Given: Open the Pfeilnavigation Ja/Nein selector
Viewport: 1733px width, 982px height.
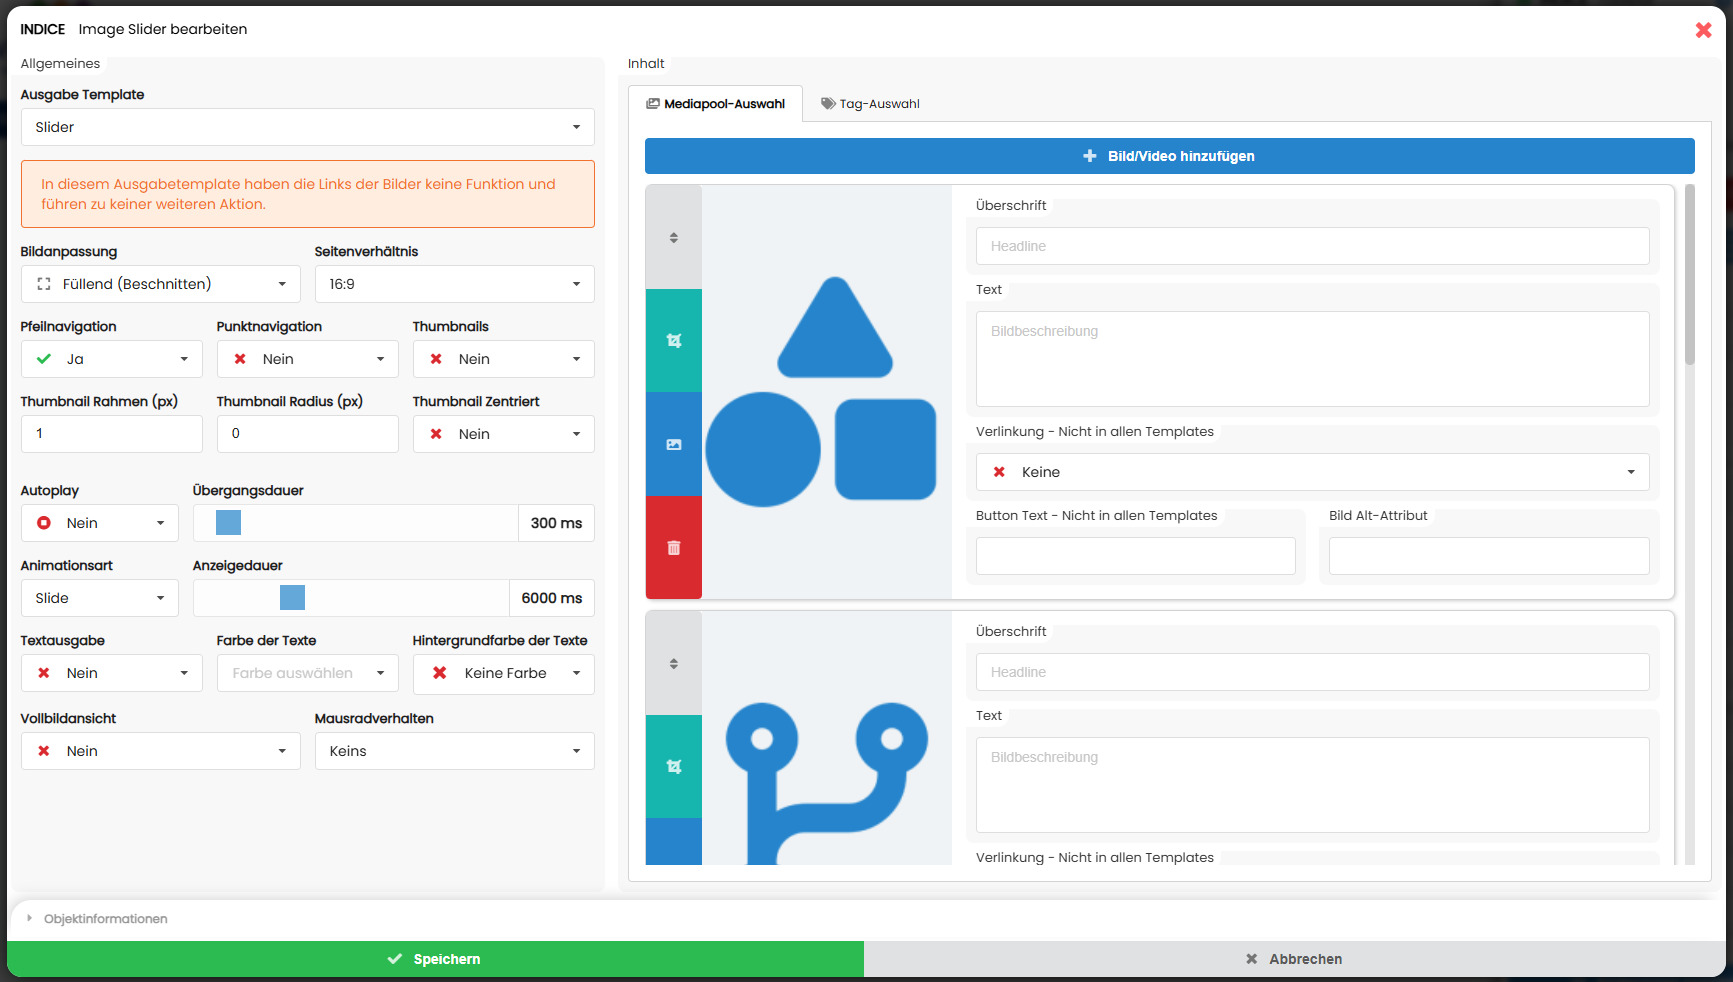Looking at the screenshot, I should 111,359.
